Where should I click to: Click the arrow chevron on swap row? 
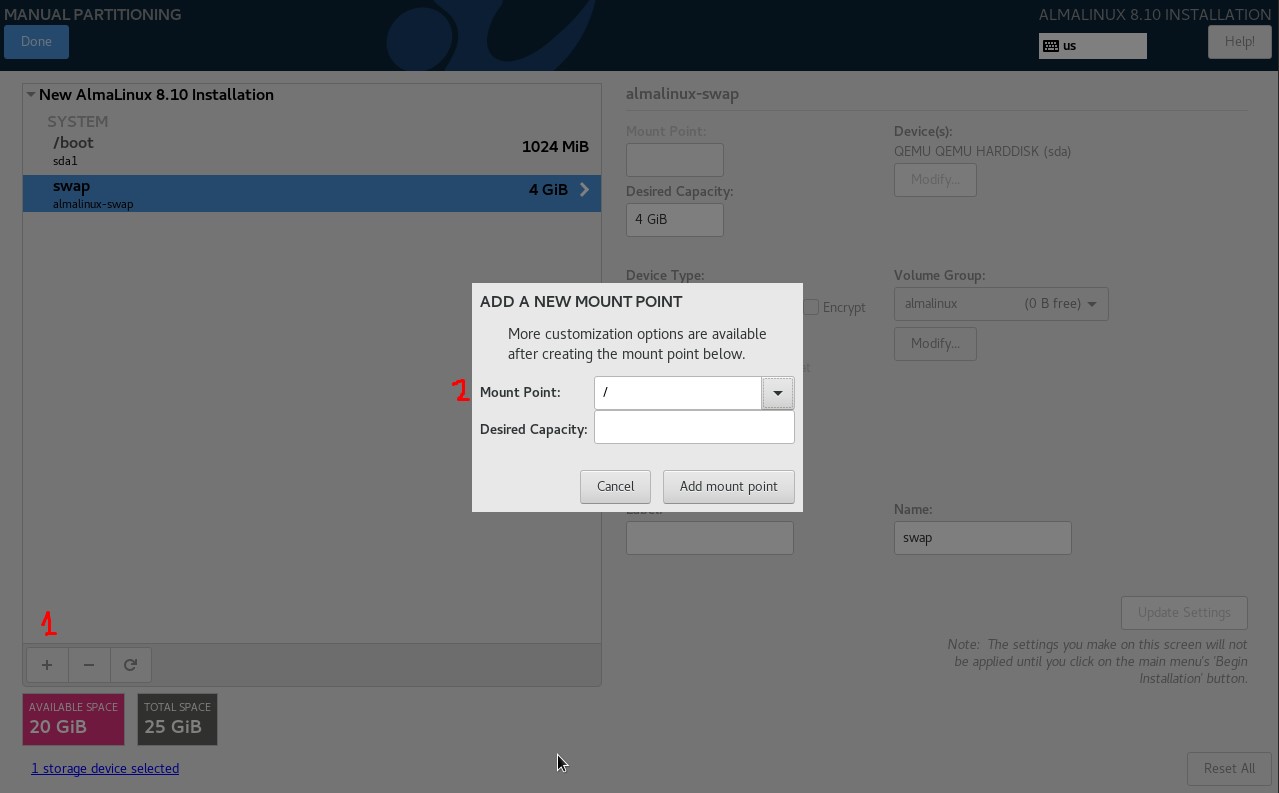tap(584, 190)
